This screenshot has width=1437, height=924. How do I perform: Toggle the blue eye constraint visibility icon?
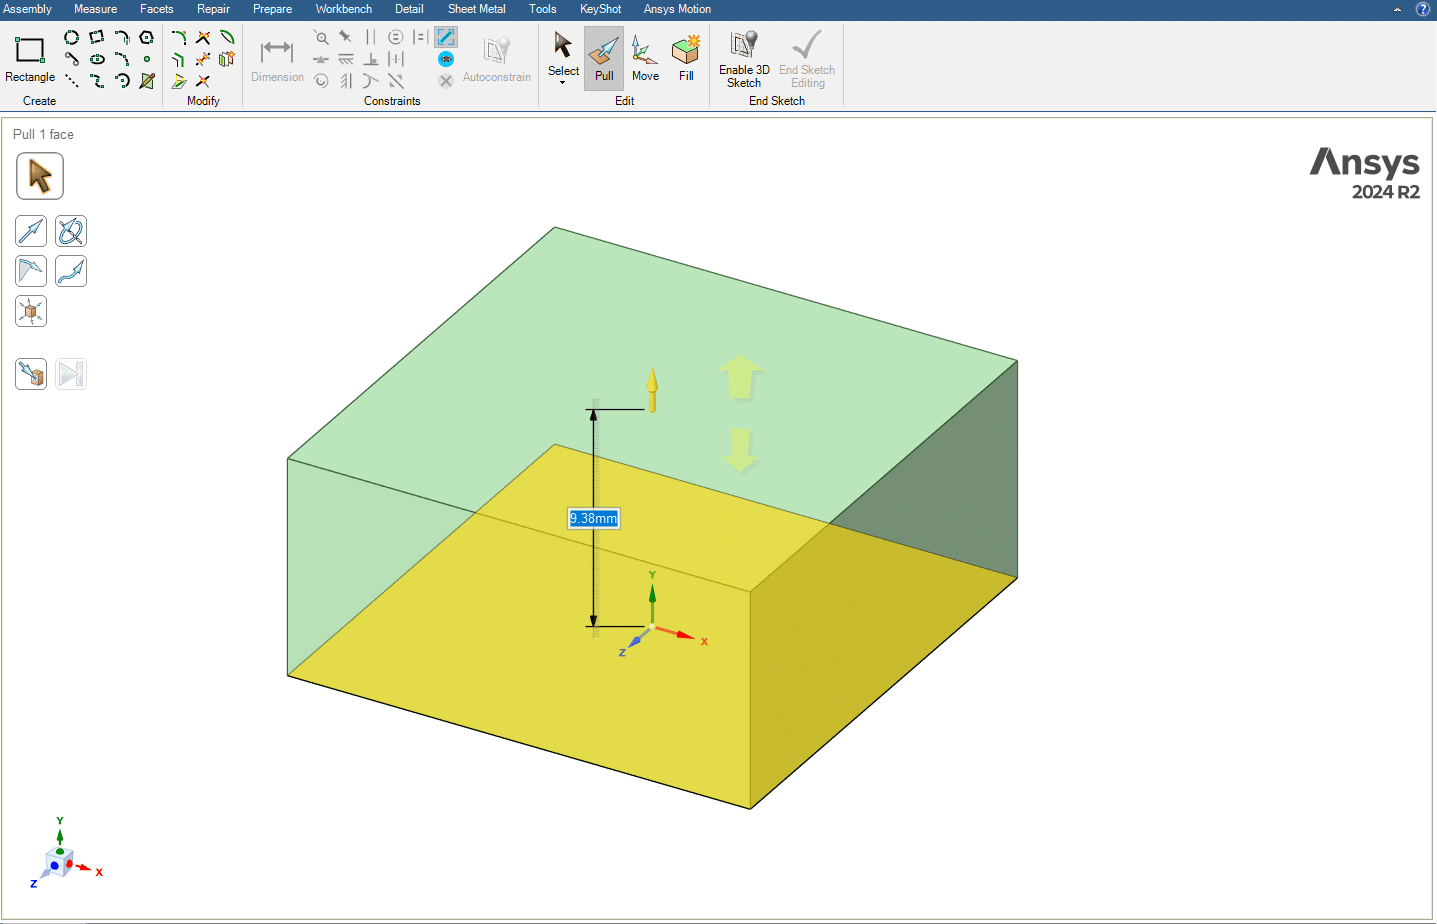[x=446, y=59]
